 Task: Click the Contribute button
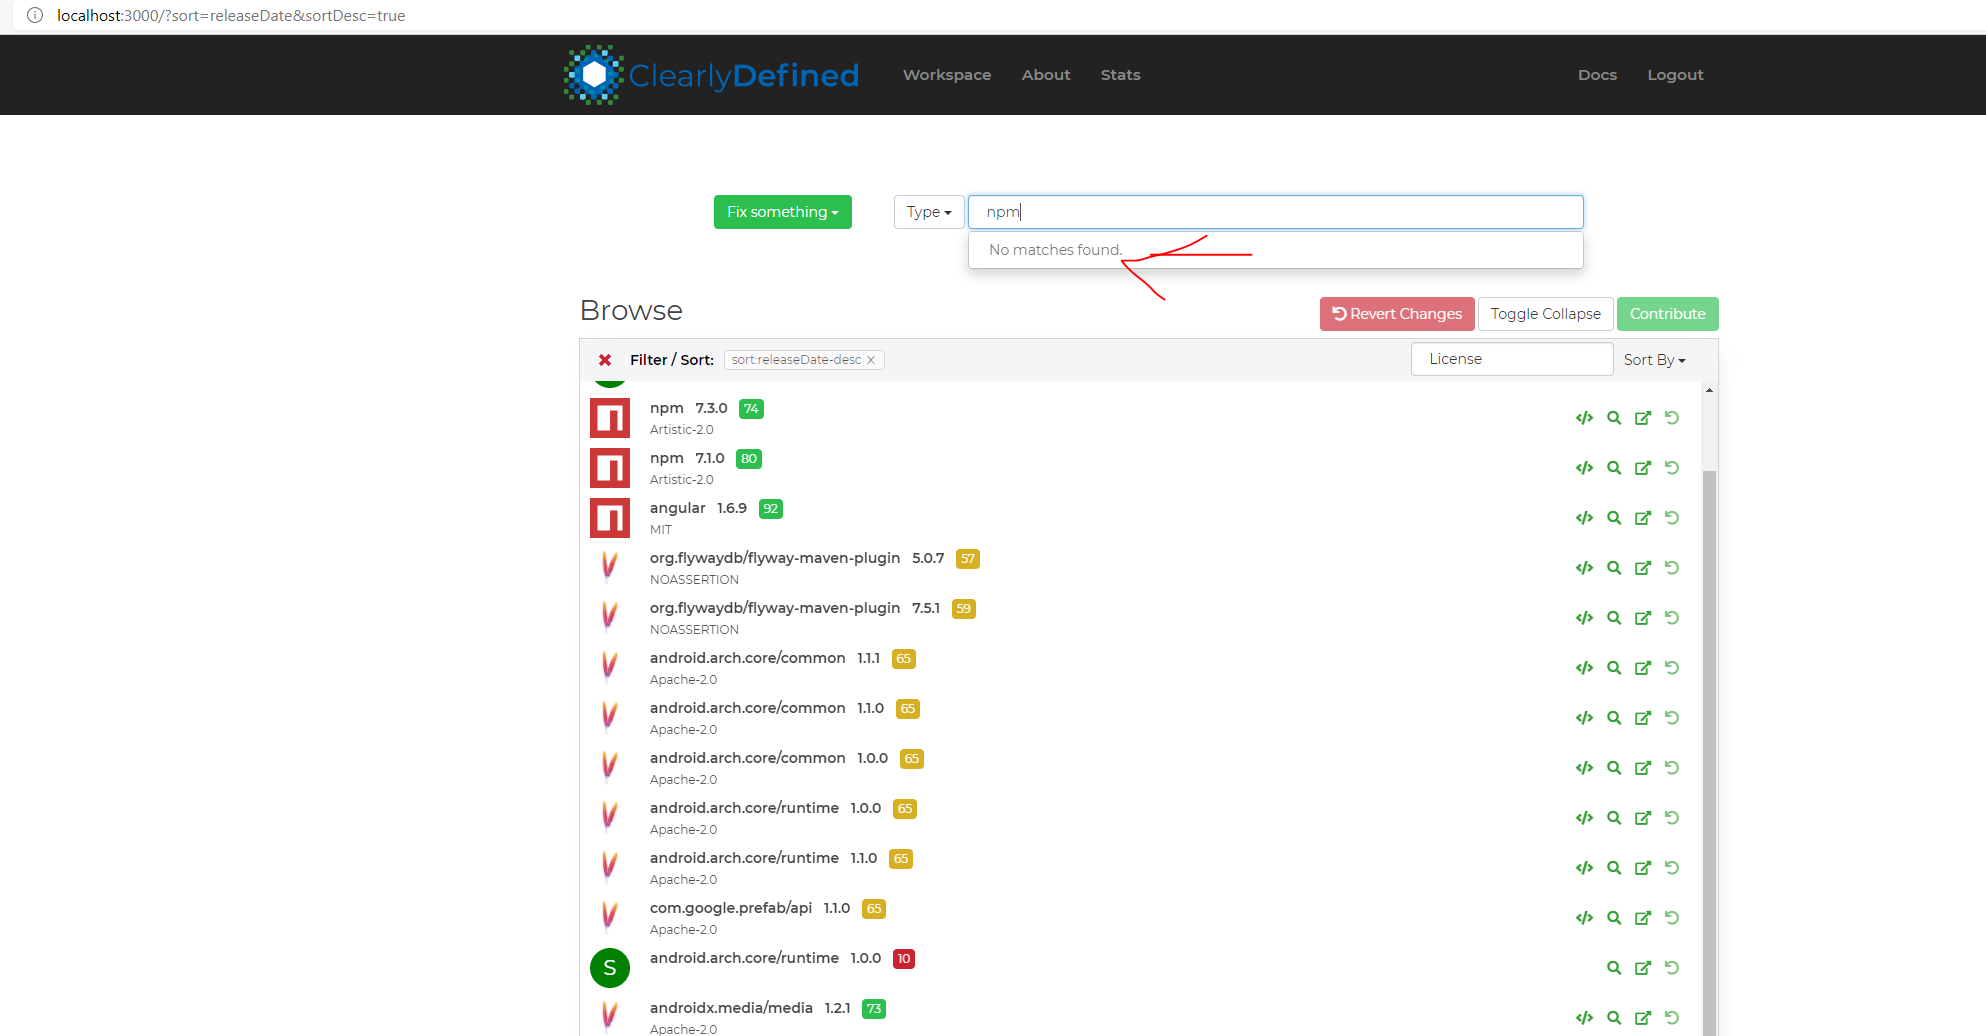point(1667,314)
